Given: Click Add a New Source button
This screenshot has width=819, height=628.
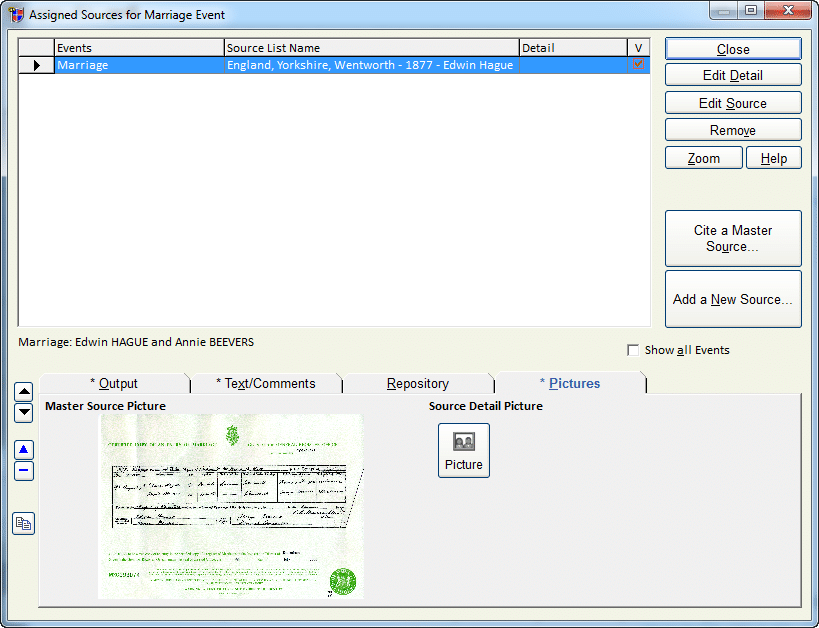Looking at the screenshot, I should tap(733, 299).
